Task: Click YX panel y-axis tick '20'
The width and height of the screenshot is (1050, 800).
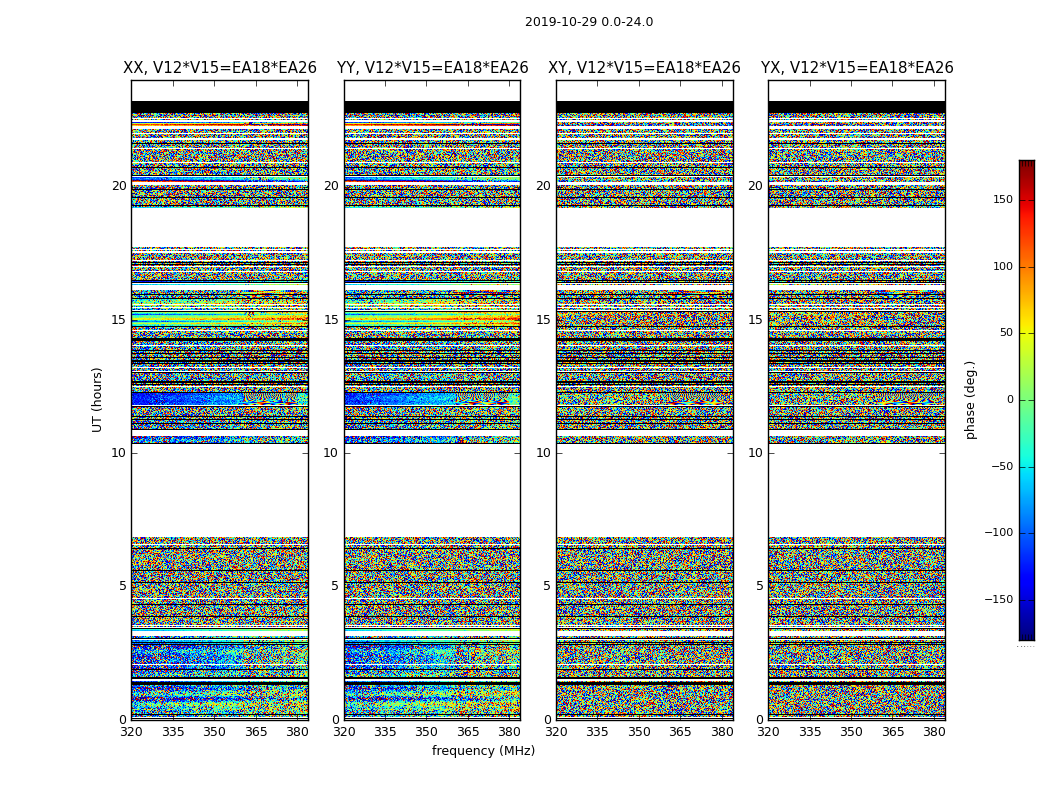Action: point(755,186)
